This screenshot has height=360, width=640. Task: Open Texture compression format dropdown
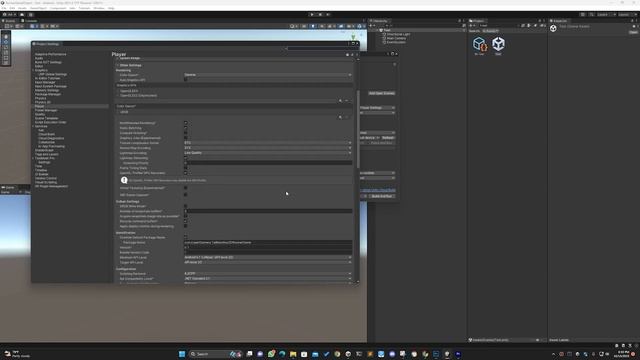click(x=268, y=143)
